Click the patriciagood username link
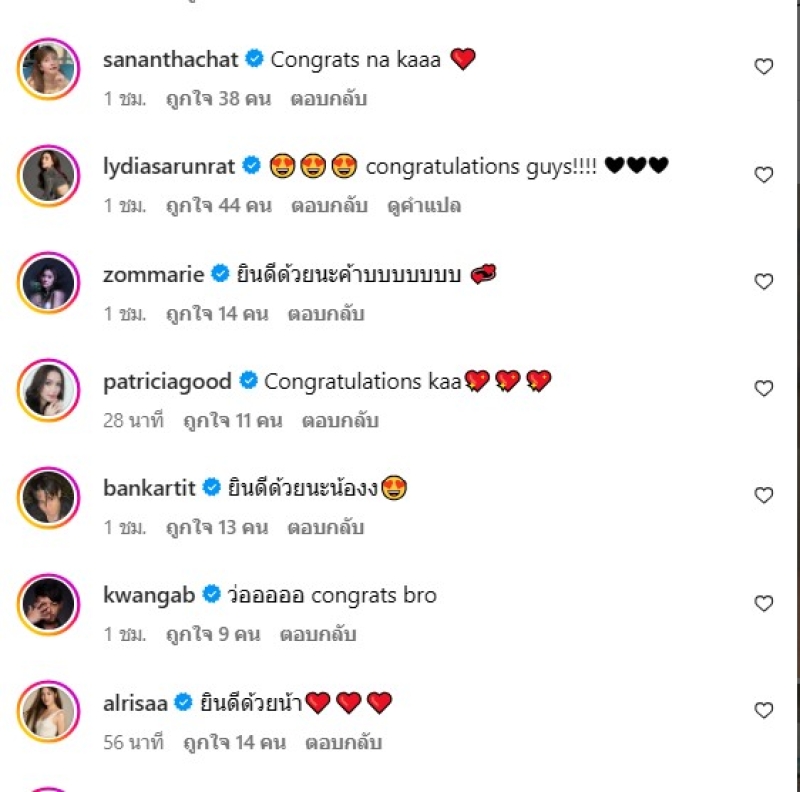This screenshot has width=800, height=792. tap(167, 381)
